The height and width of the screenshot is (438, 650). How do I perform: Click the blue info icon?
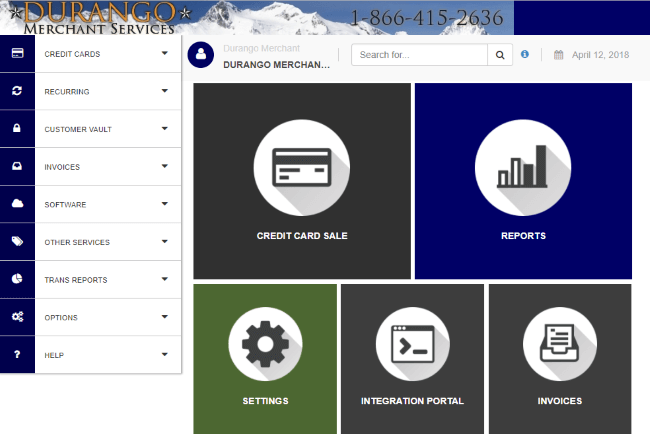click(x=525, y=54)
